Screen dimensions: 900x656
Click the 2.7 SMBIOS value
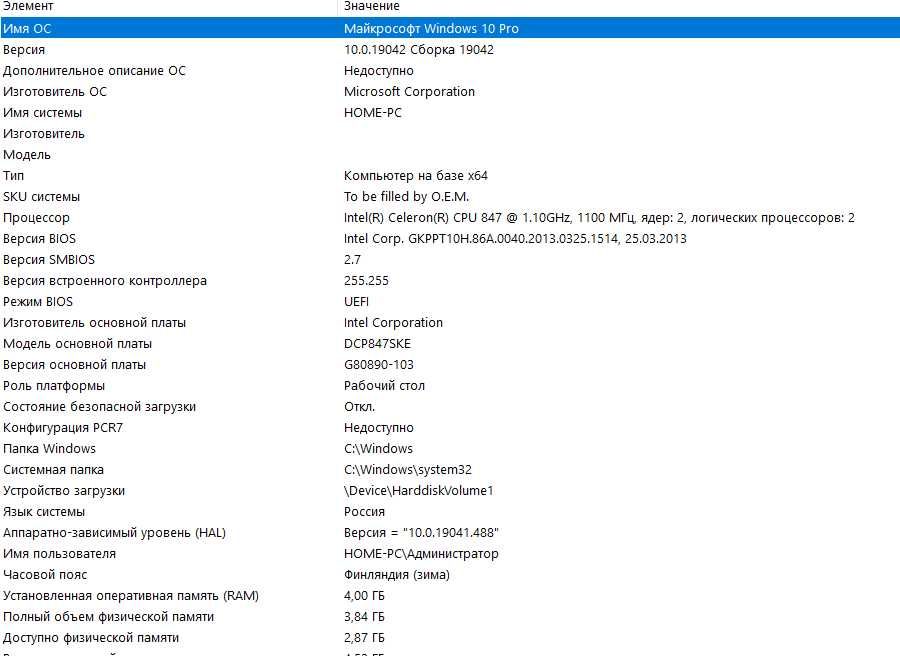(352, 260)
